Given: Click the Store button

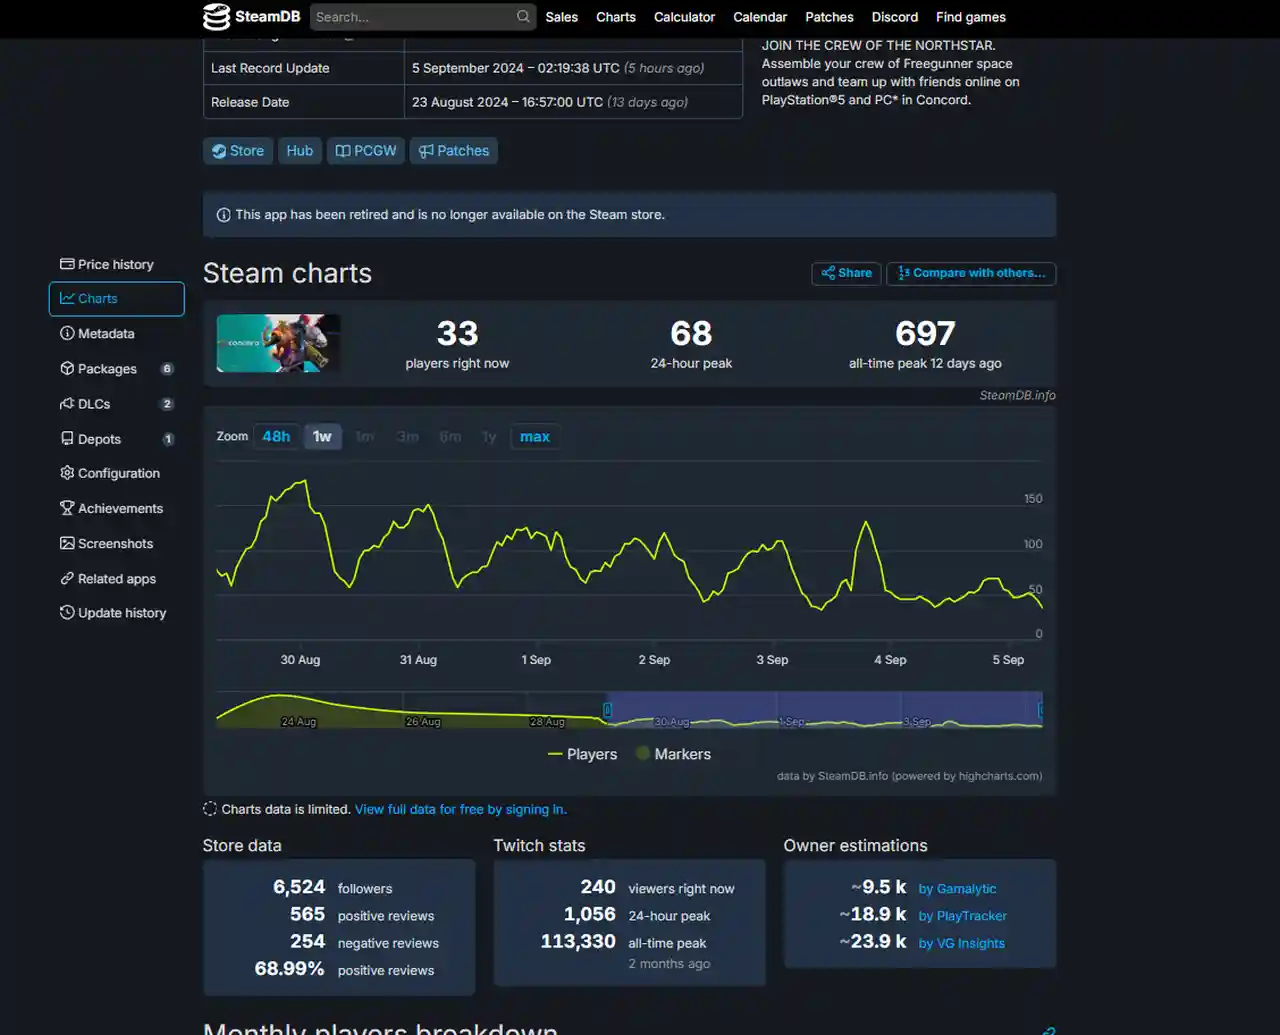Looking at the screenshot, I should [238, 151].
